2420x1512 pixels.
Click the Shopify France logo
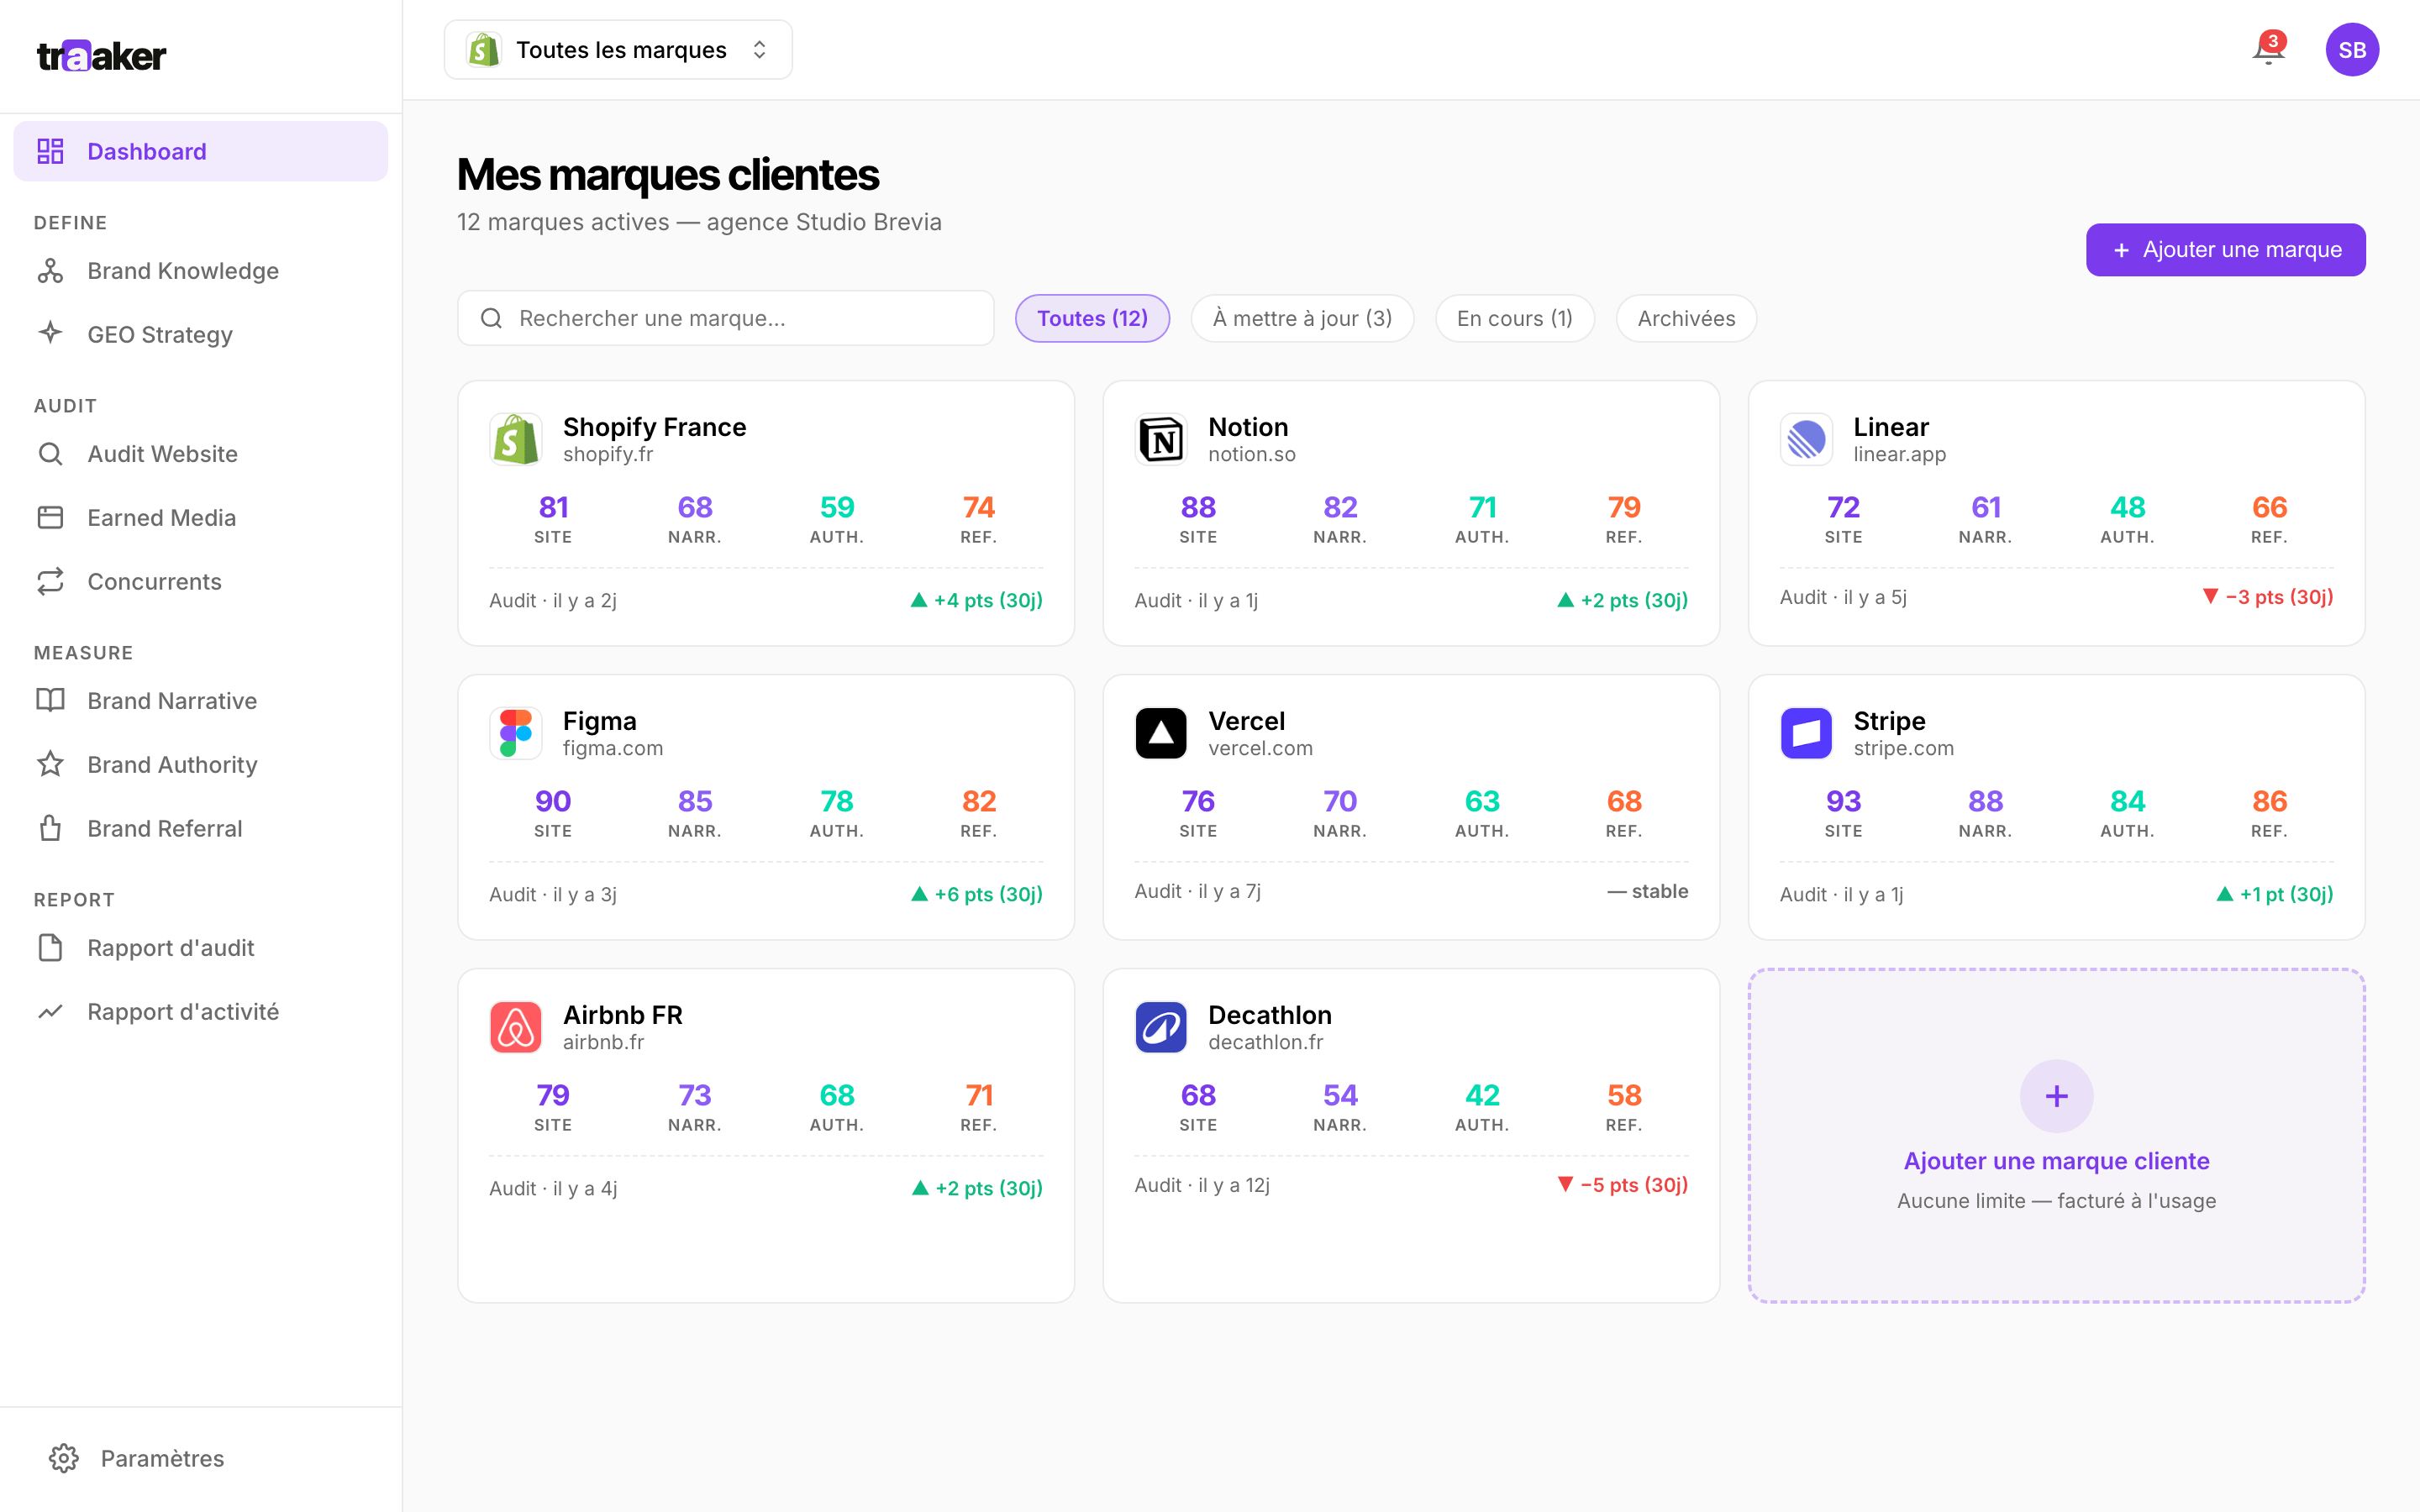tap(516, 439)
